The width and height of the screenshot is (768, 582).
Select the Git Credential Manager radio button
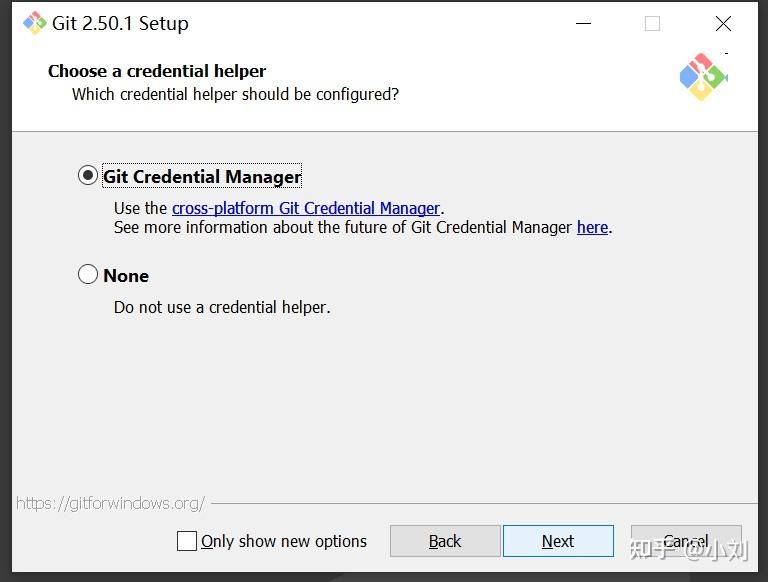tap(88, 176)
